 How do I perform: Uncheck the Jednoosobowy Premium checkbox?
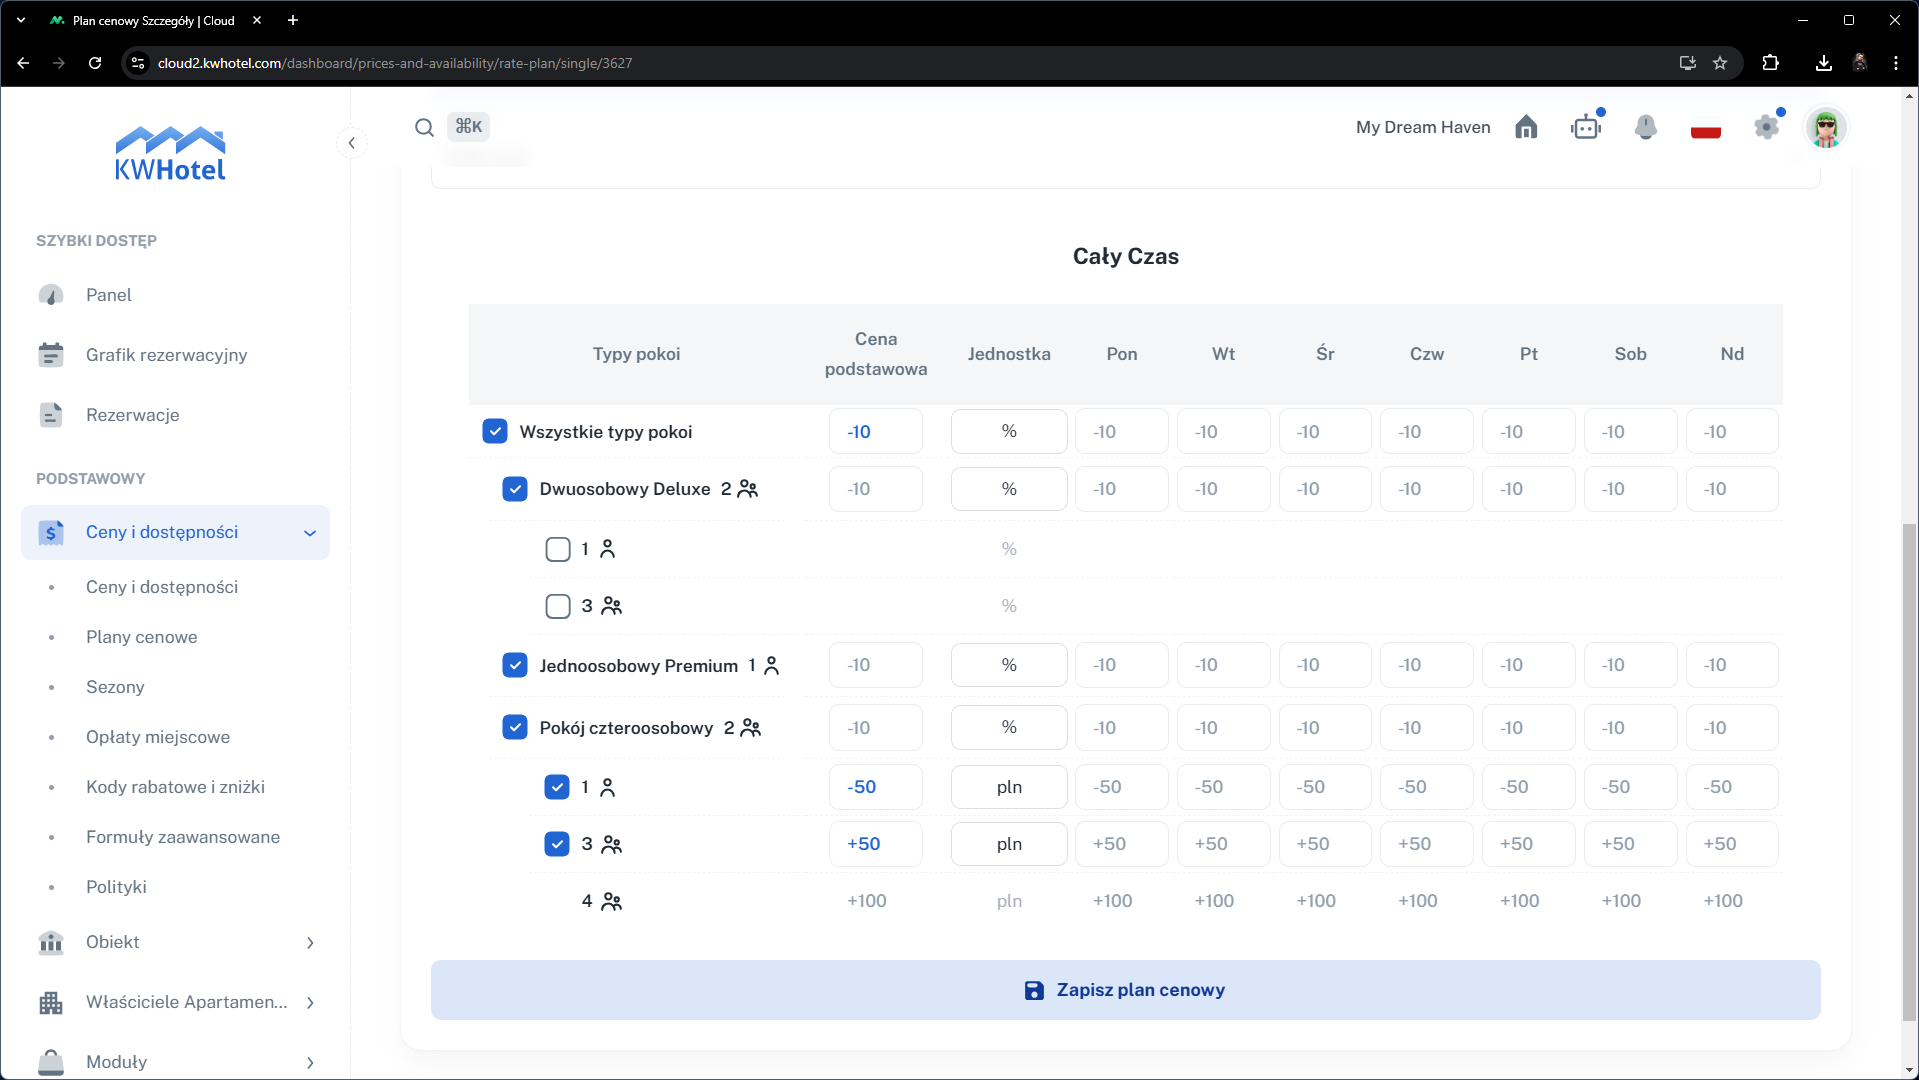(x=515, y=665)
